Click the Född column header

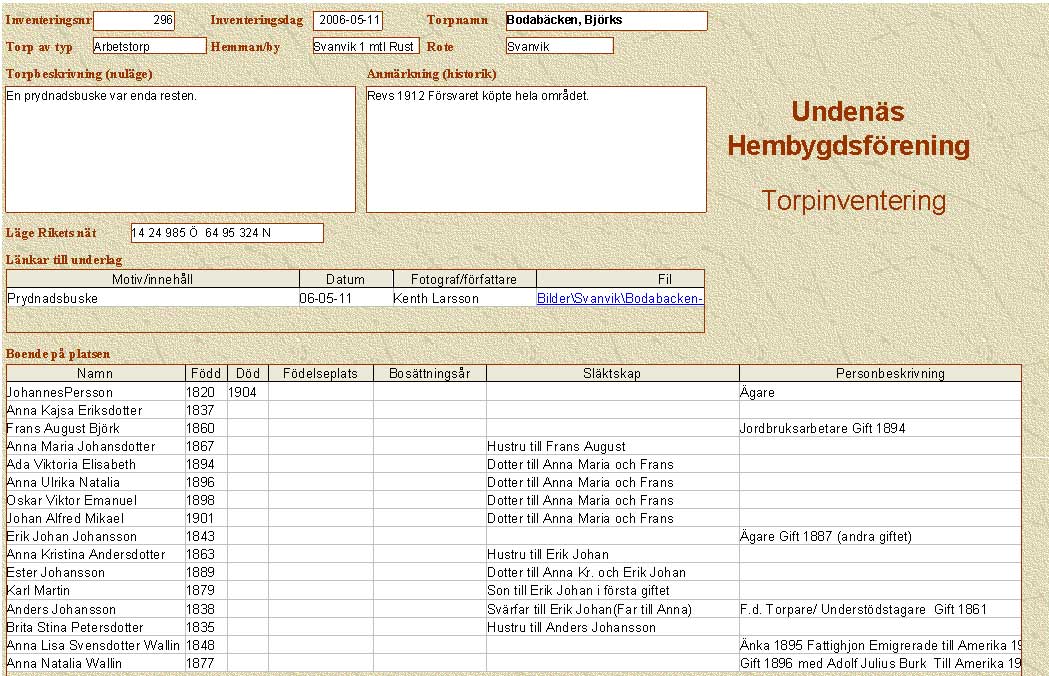(x=206, y=374)
